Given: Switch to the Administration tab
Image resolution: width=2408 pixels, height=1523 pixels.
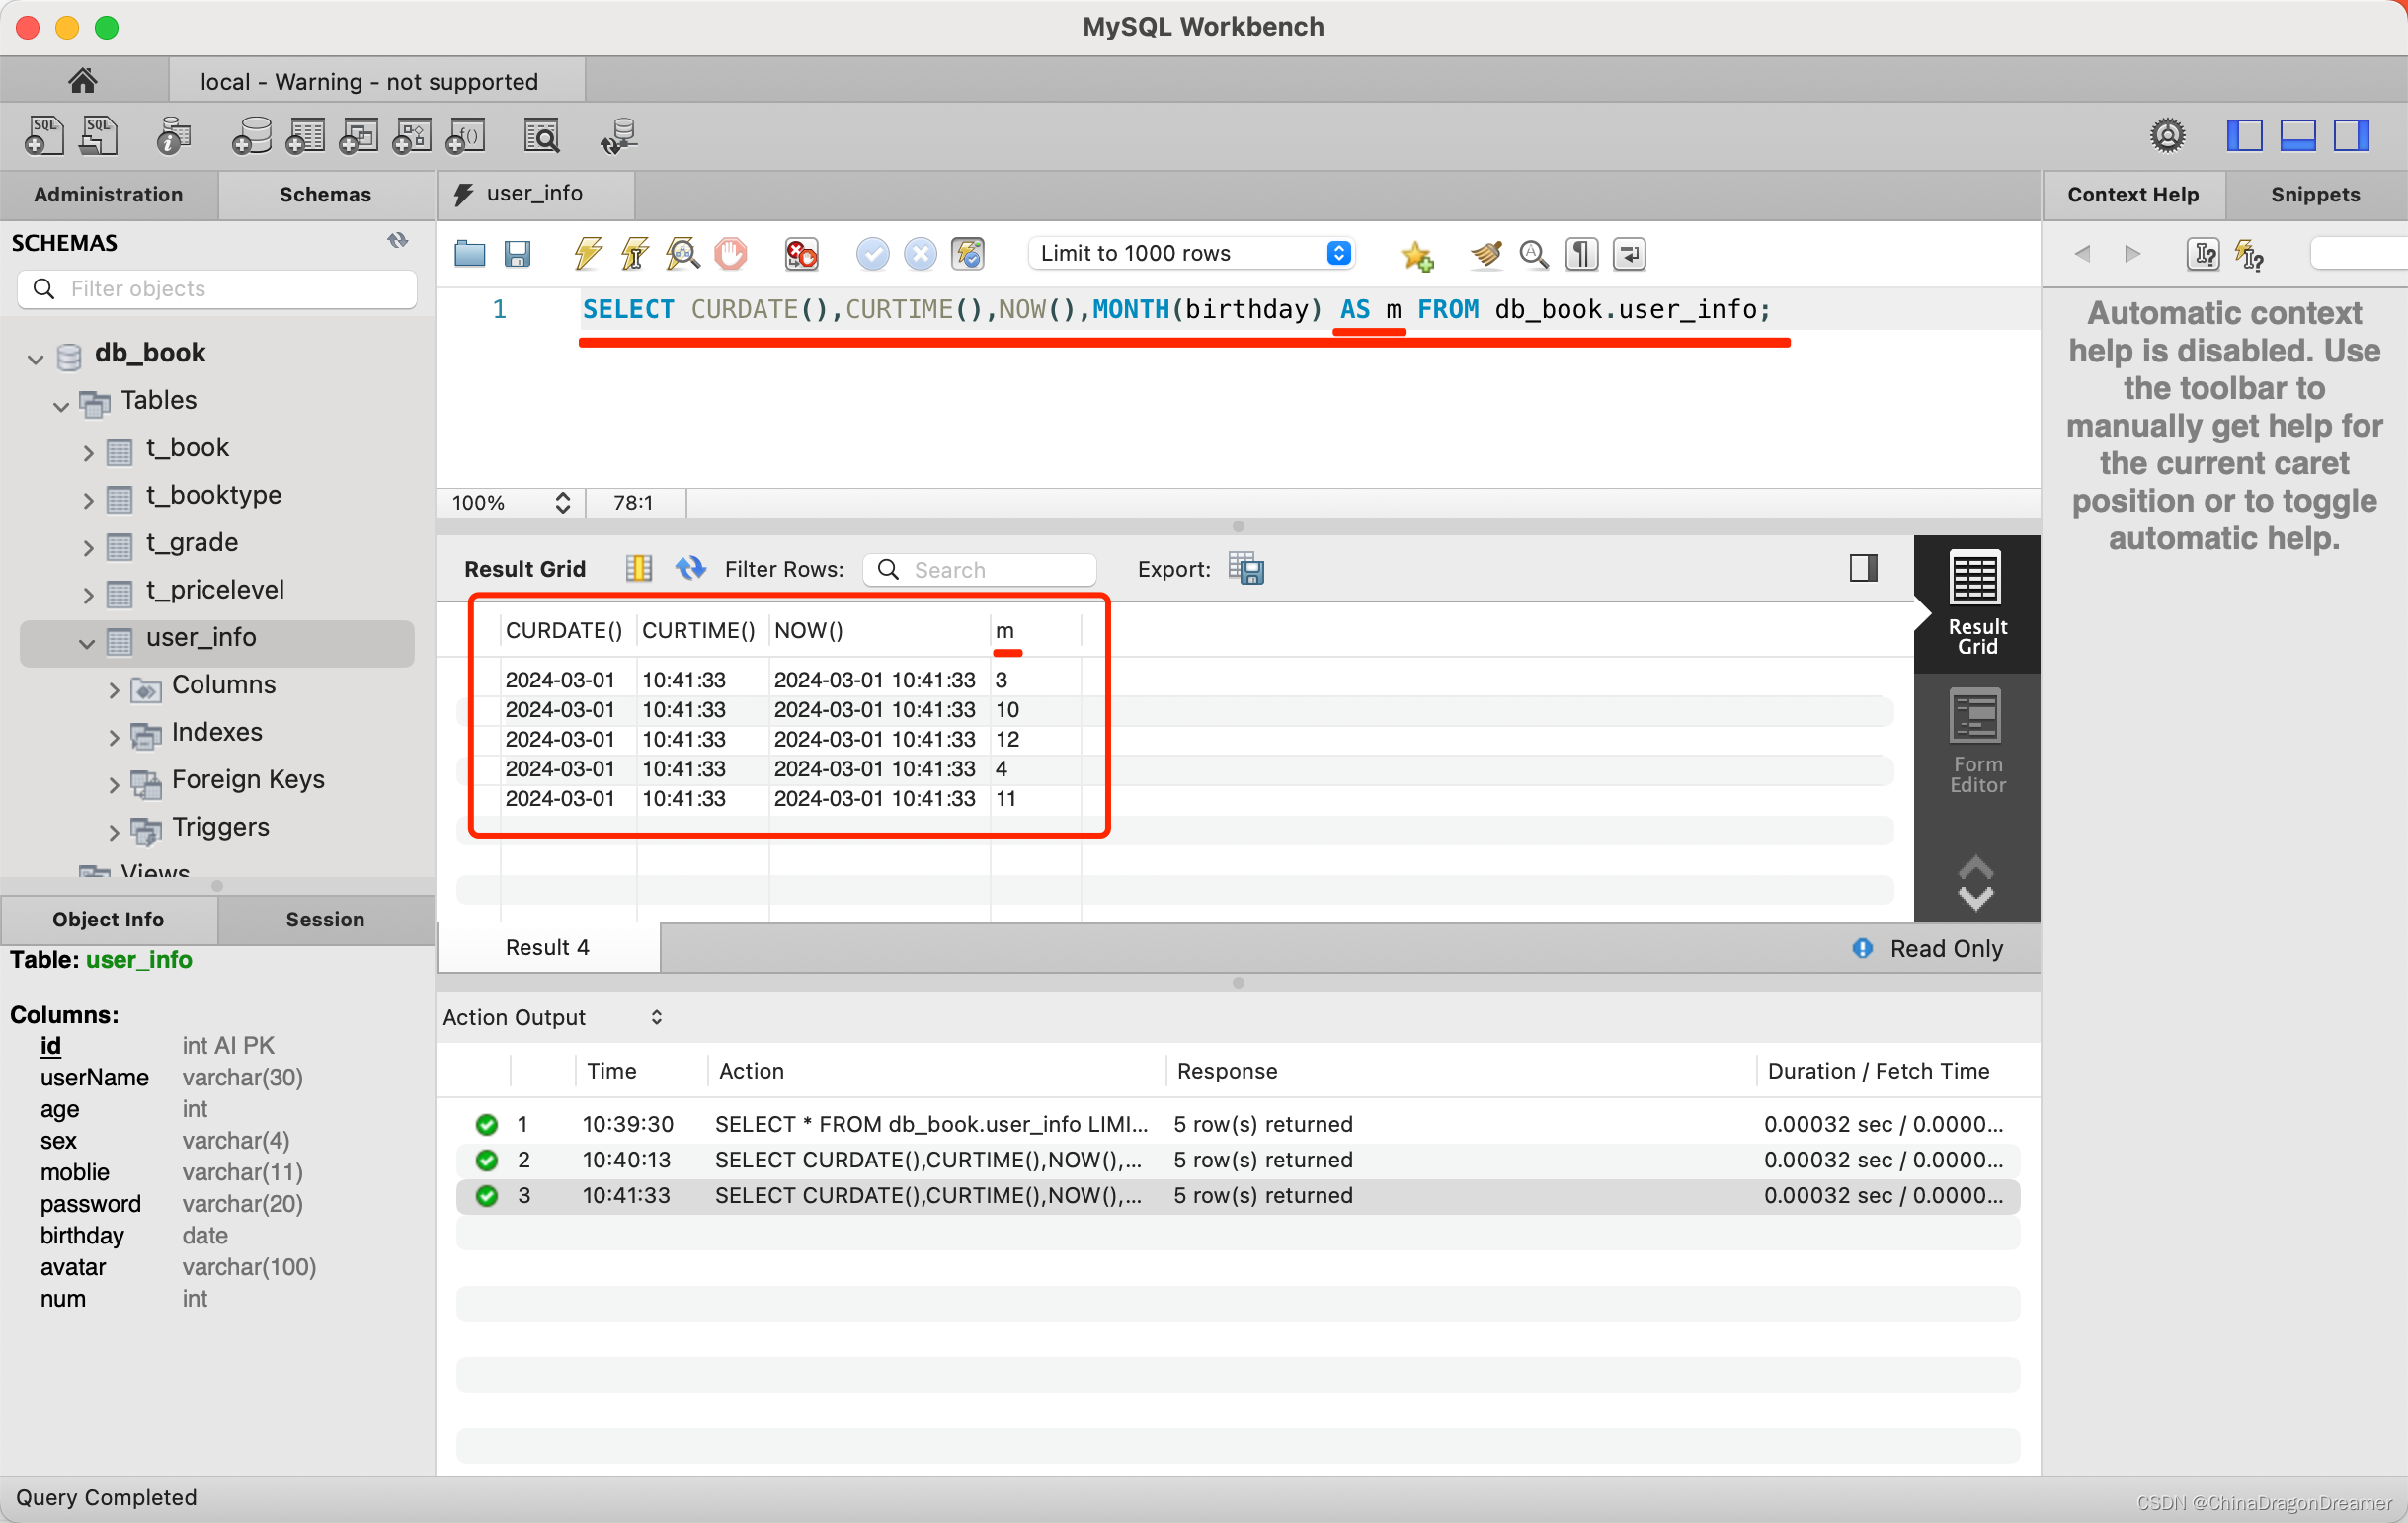Looking at the screenshot, I should (109, 193).
